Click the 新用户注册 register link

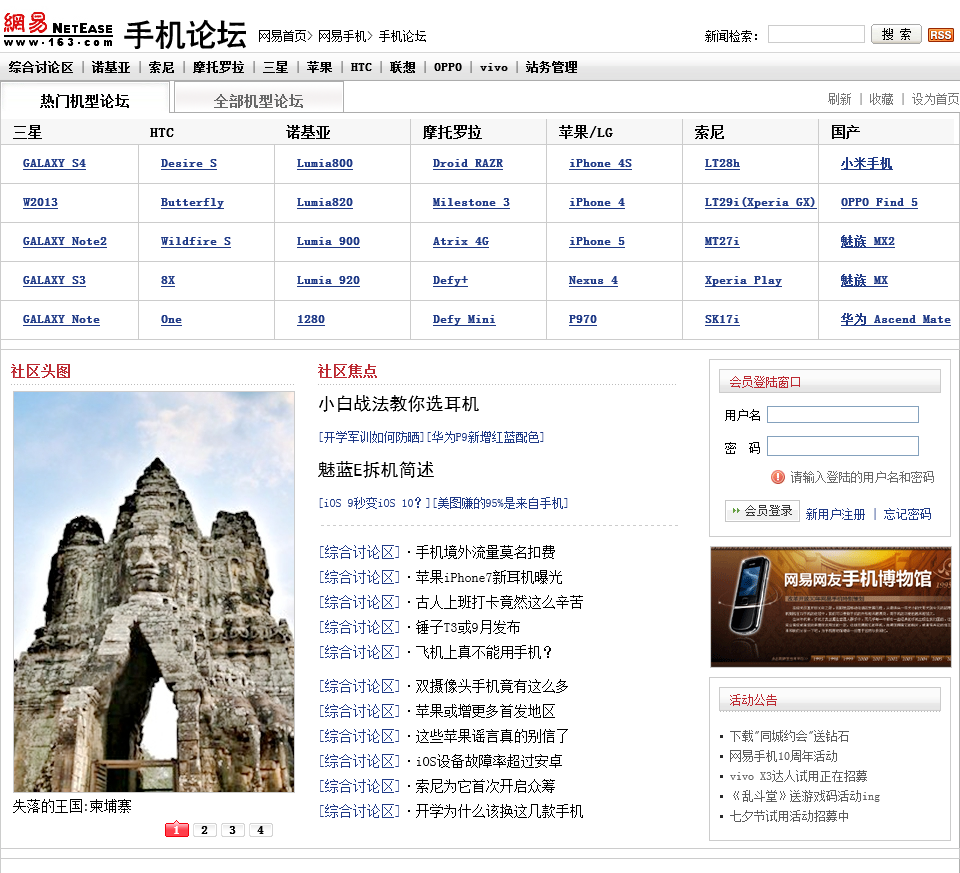tap(836, 514)
